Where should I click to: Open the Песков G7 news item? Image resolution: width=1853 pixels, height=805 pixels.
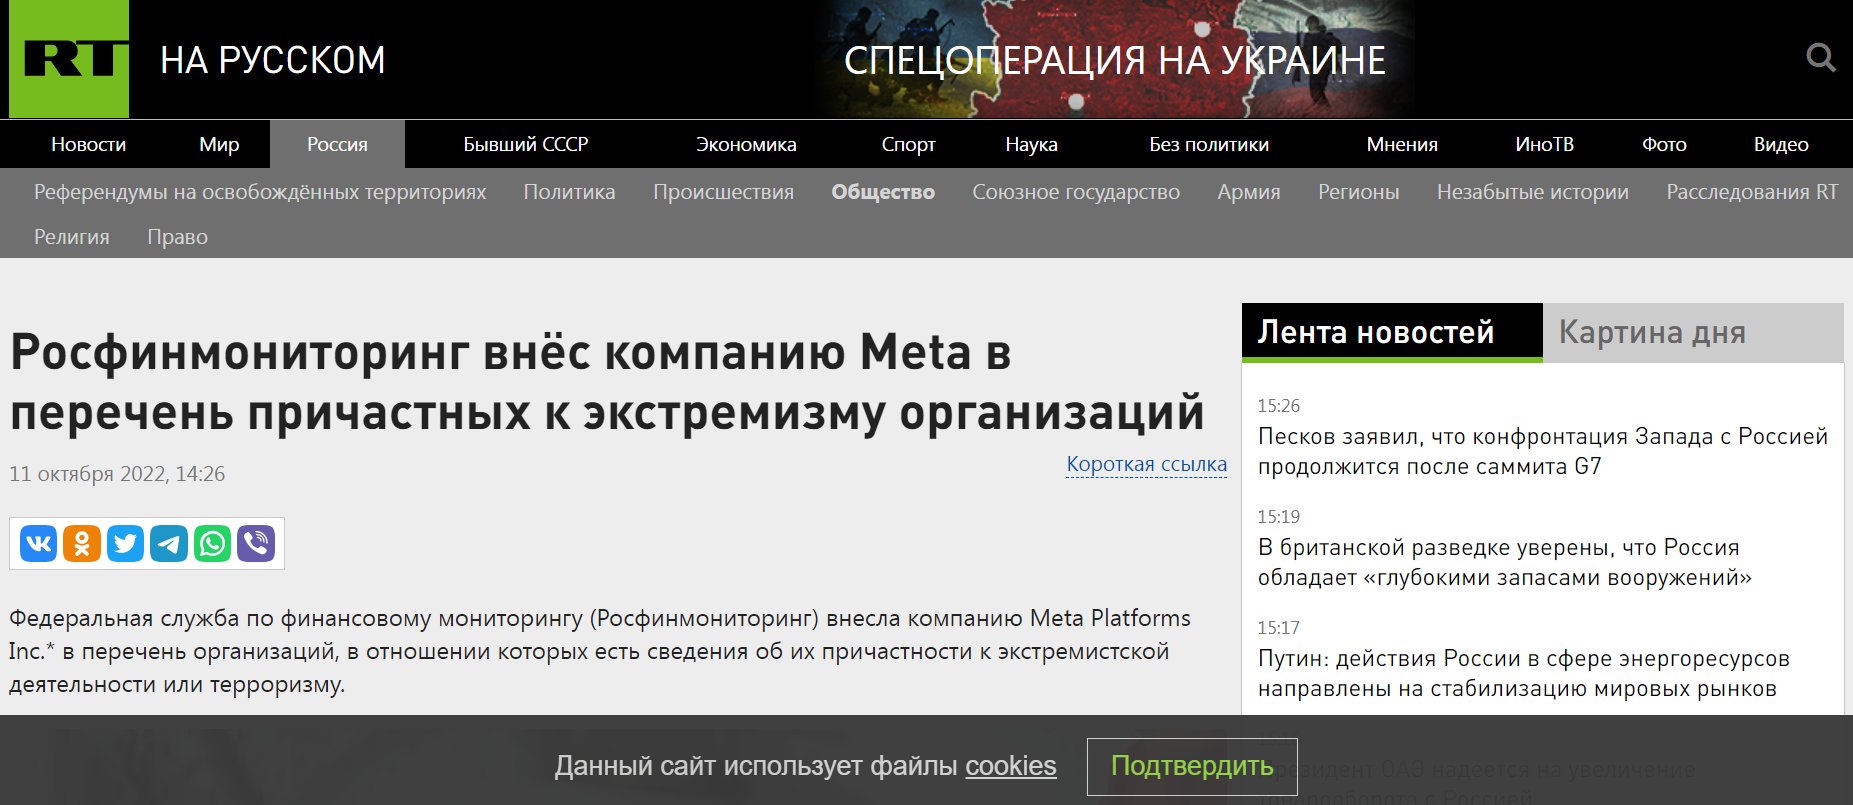click(x=1543, y=451)
